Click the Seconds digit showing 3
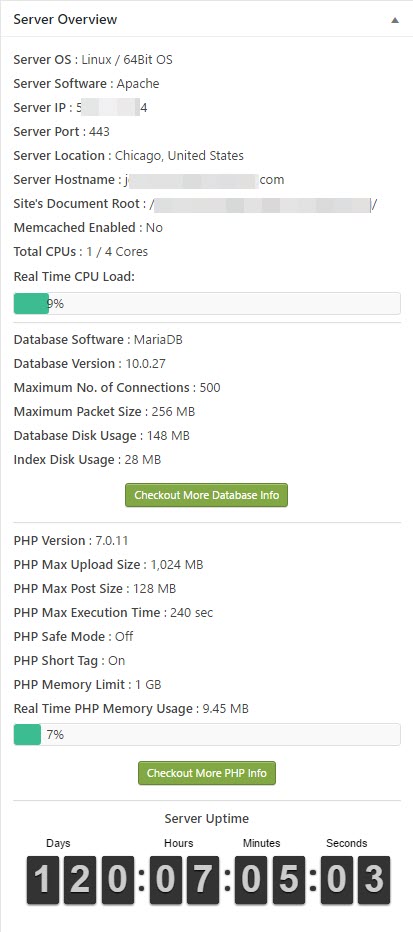Screen dimensions: 413x932 click(374, 880)
